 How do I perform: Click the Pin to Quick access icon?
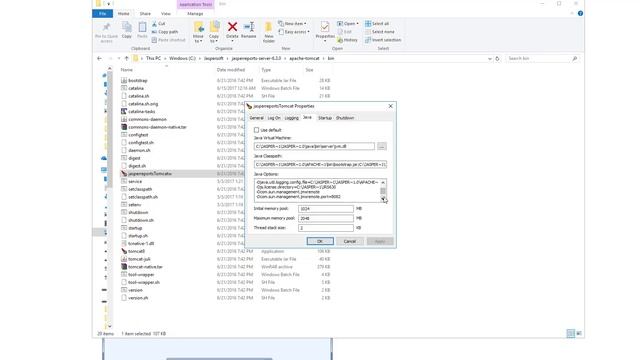[106, 28]
